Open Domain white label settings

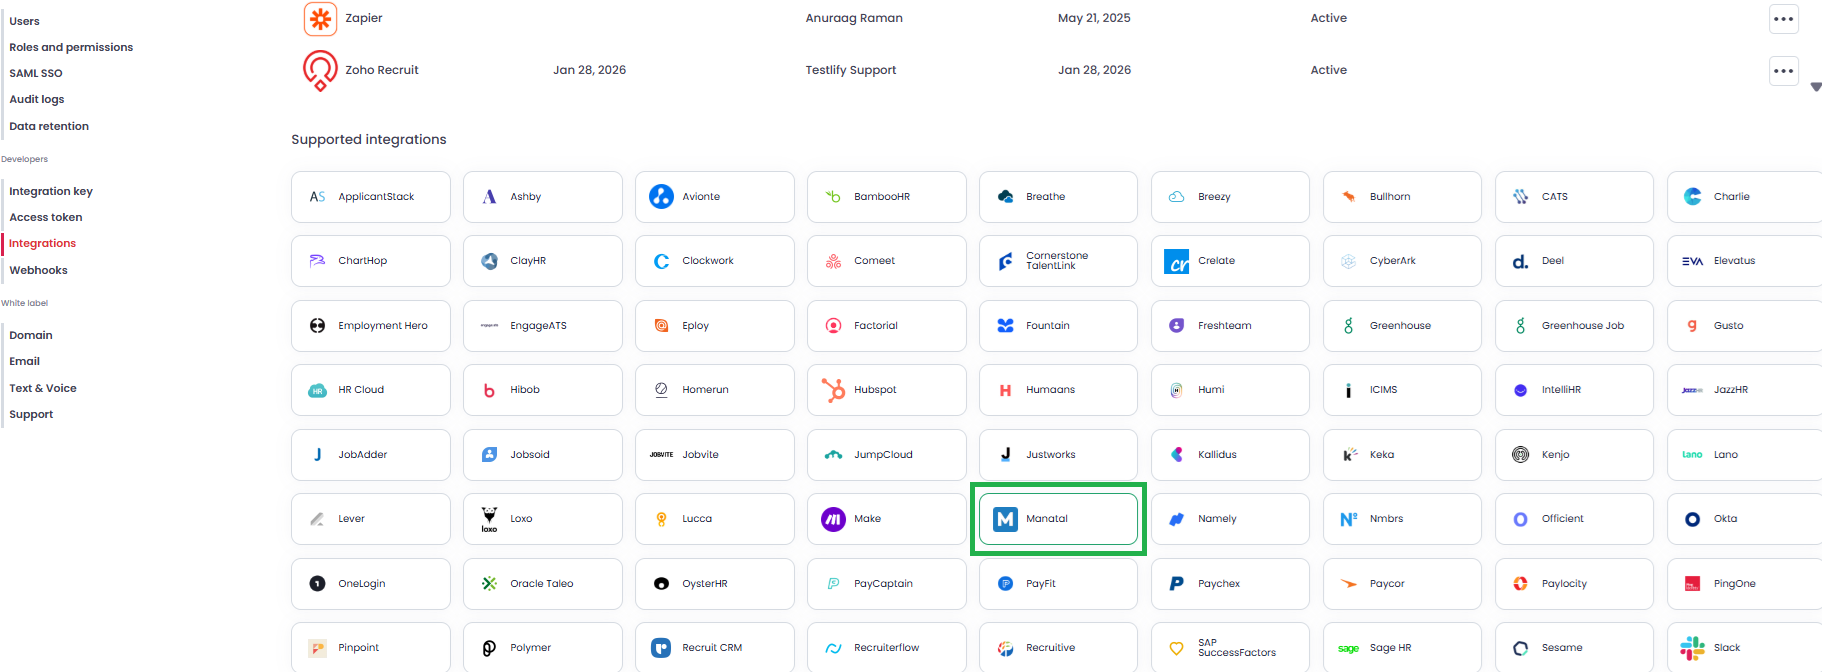pyautogui.click(x=31, y=335)
